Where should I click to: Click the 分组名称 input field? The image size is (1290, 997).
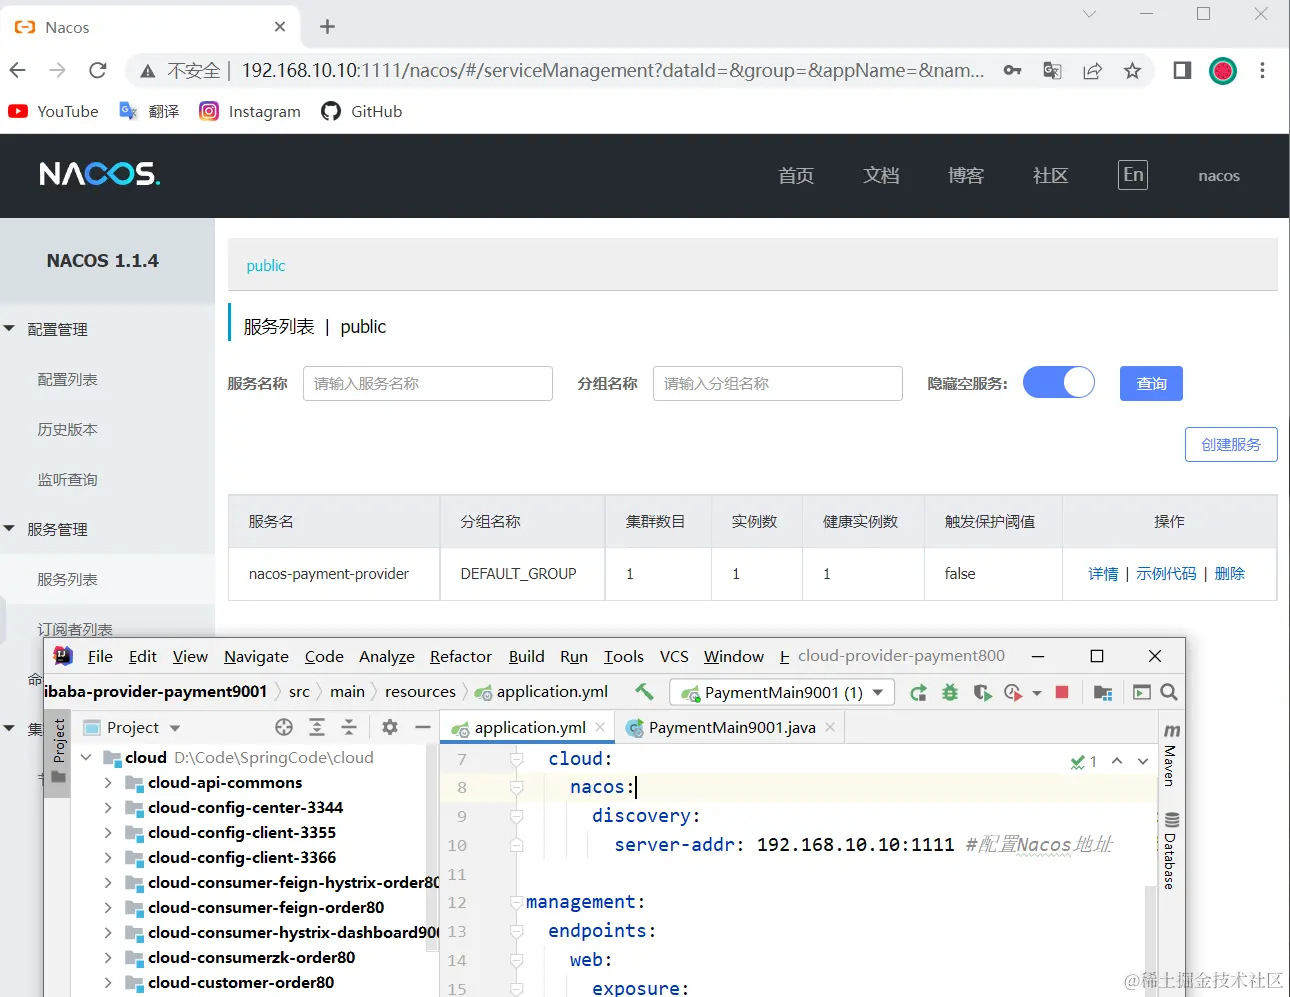pos(778,383)
